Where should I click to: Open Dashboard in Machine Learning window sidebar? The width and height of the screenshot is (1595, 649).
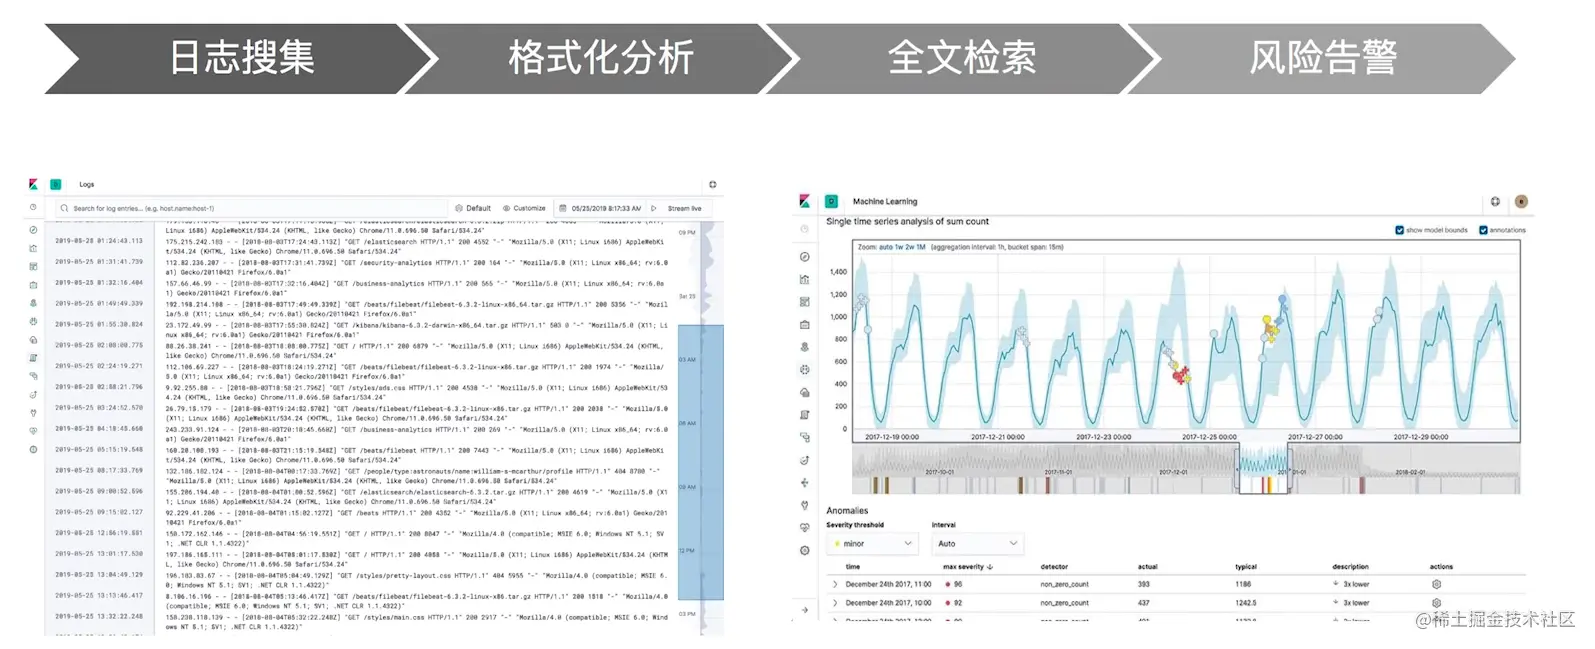[805, 302]
